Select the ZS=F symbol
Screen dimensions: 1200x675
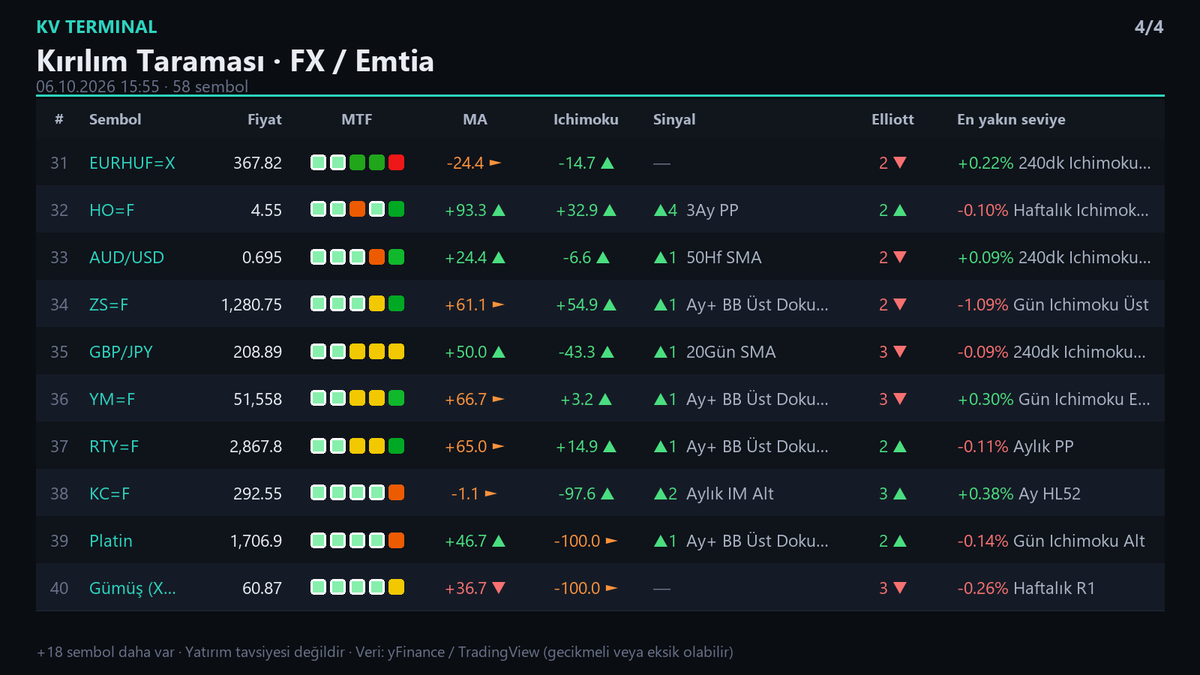109,304
